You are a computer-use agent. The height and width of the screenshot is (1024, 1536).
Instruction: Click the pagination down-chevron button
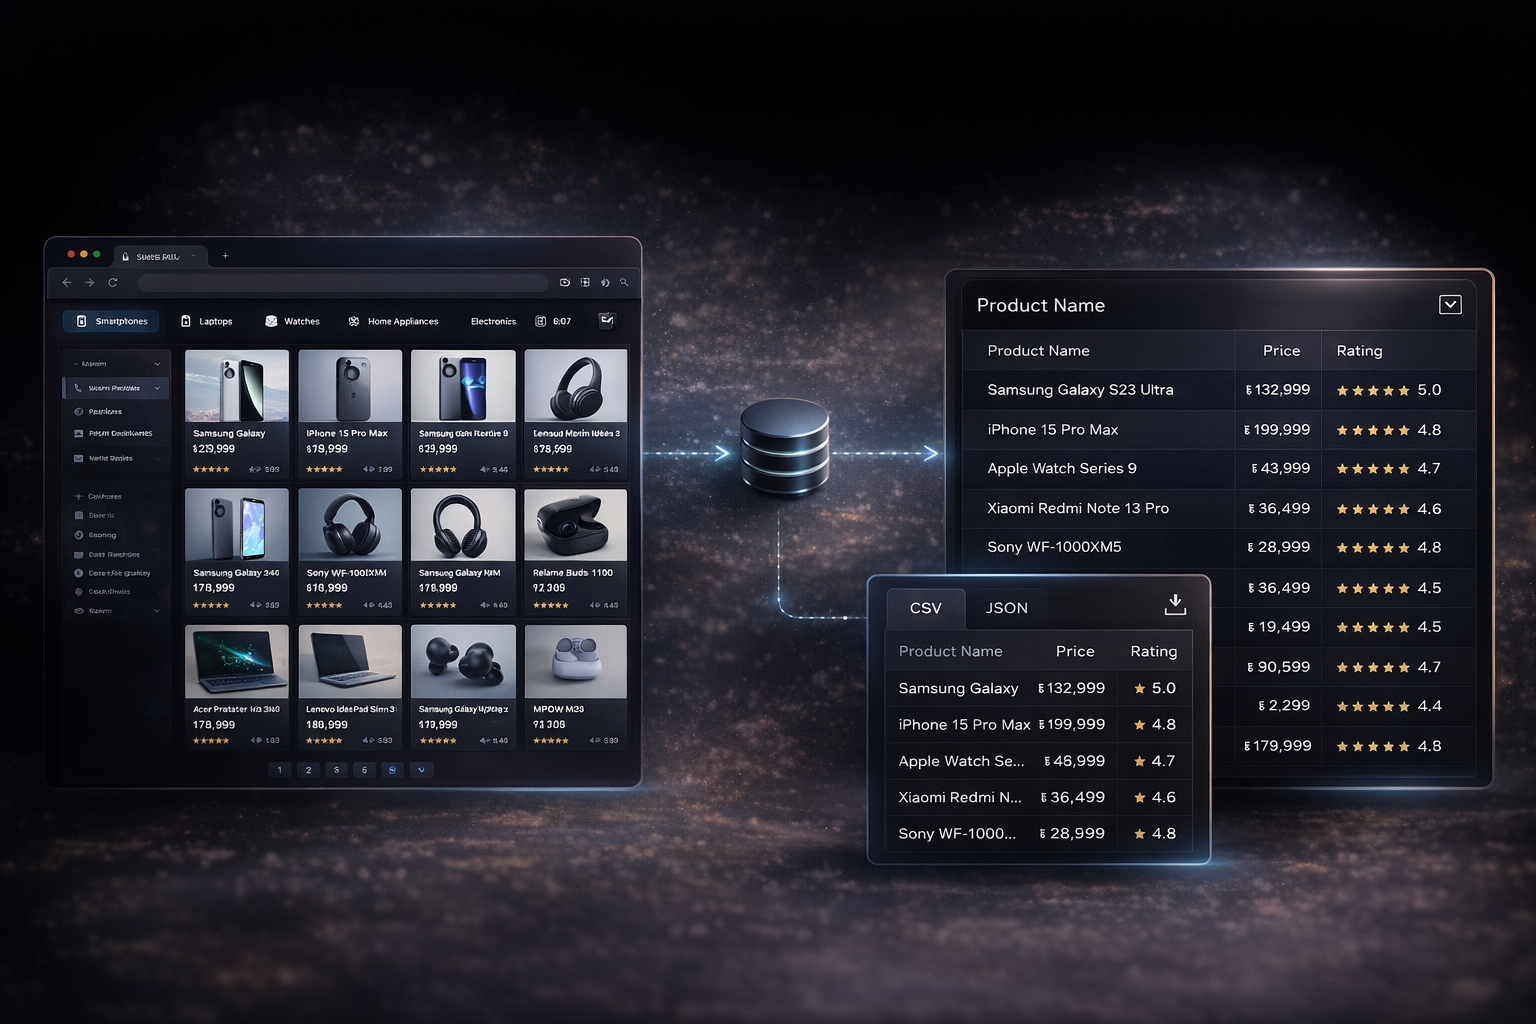421,770
